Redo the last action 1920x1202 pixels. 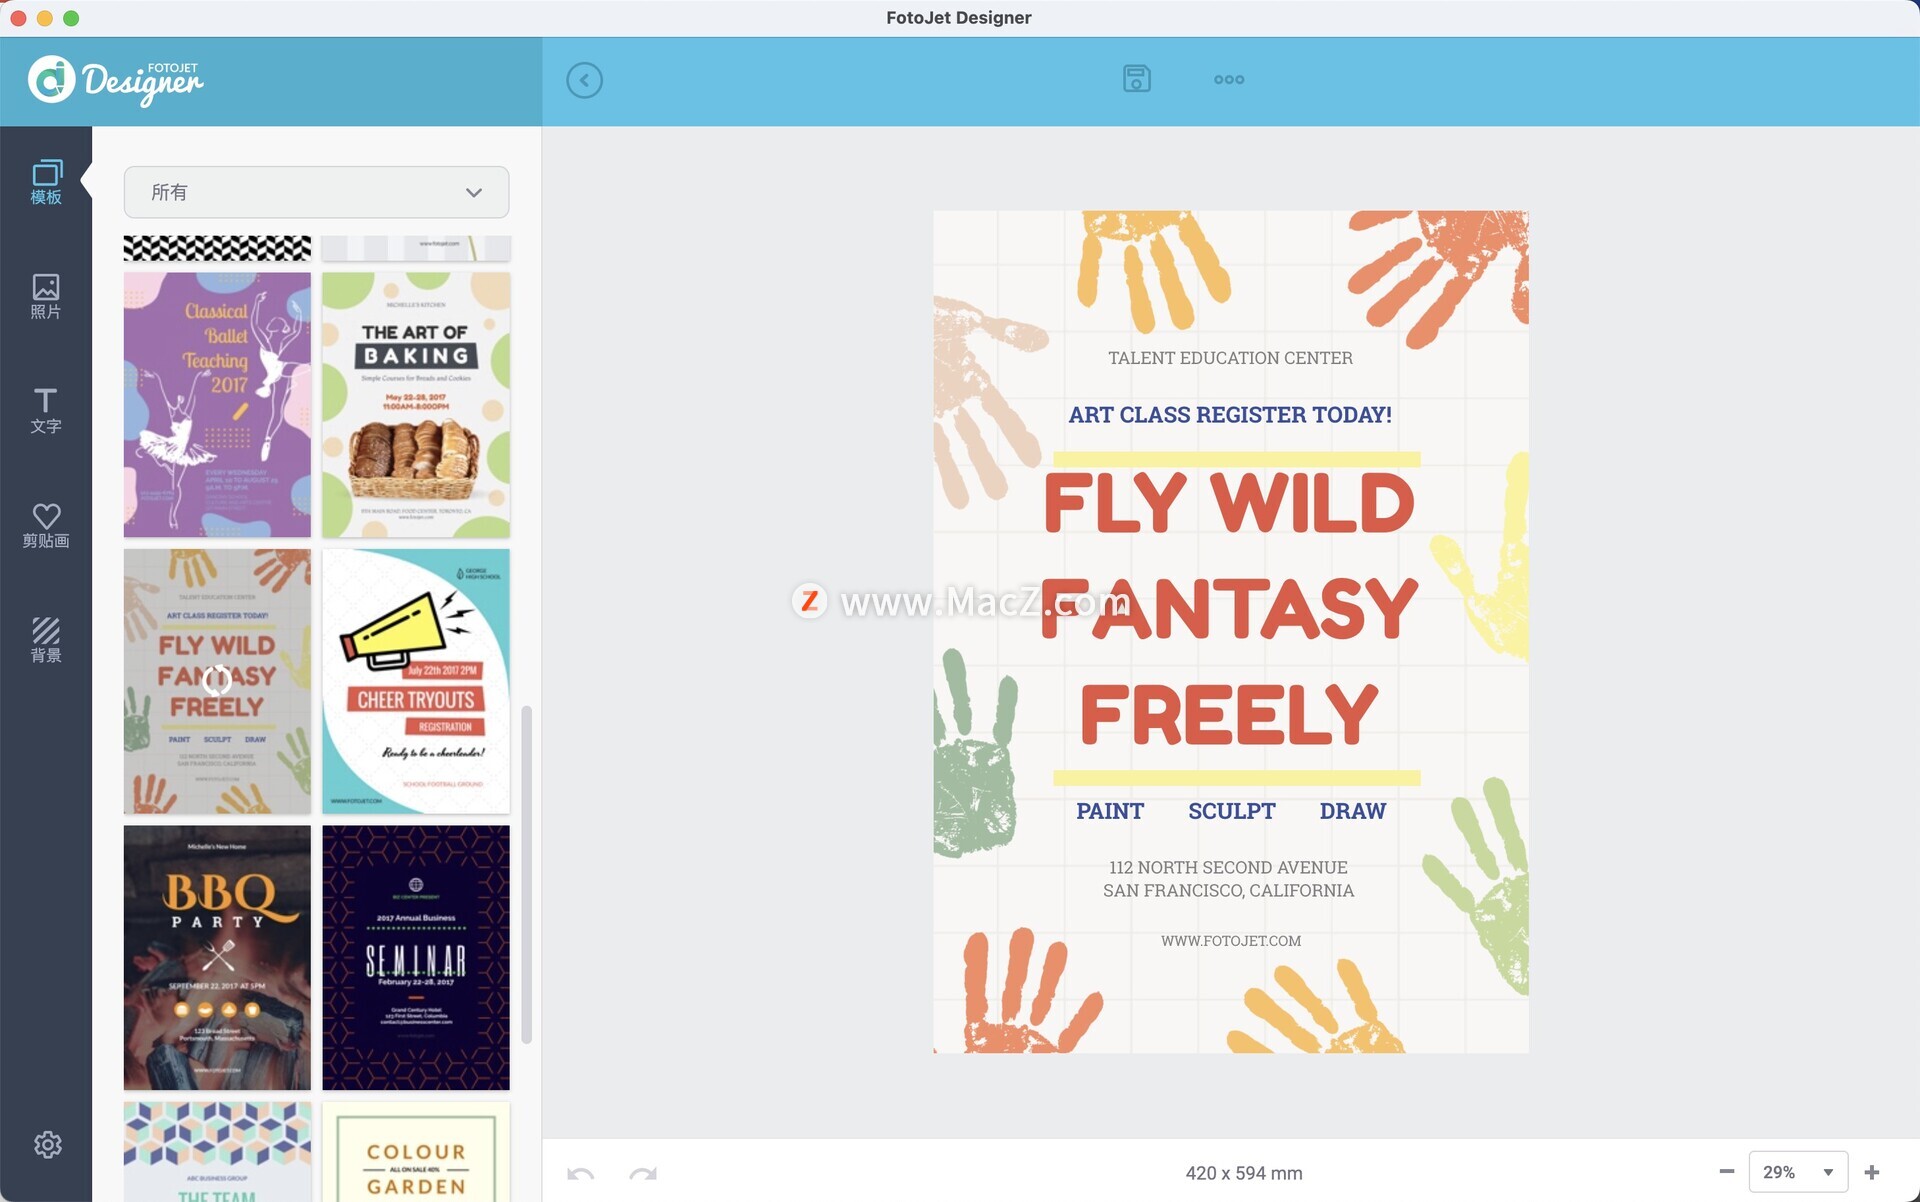(643, 1173)
